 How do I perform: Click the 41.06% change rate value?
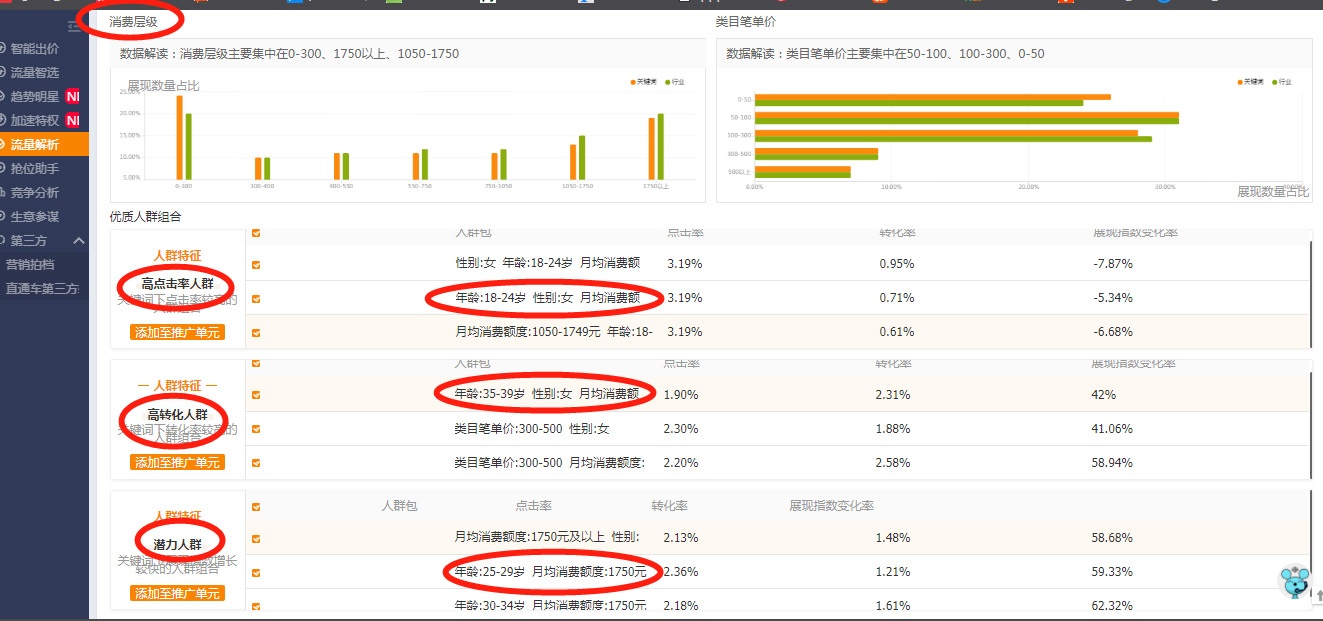click(1112, 429)
